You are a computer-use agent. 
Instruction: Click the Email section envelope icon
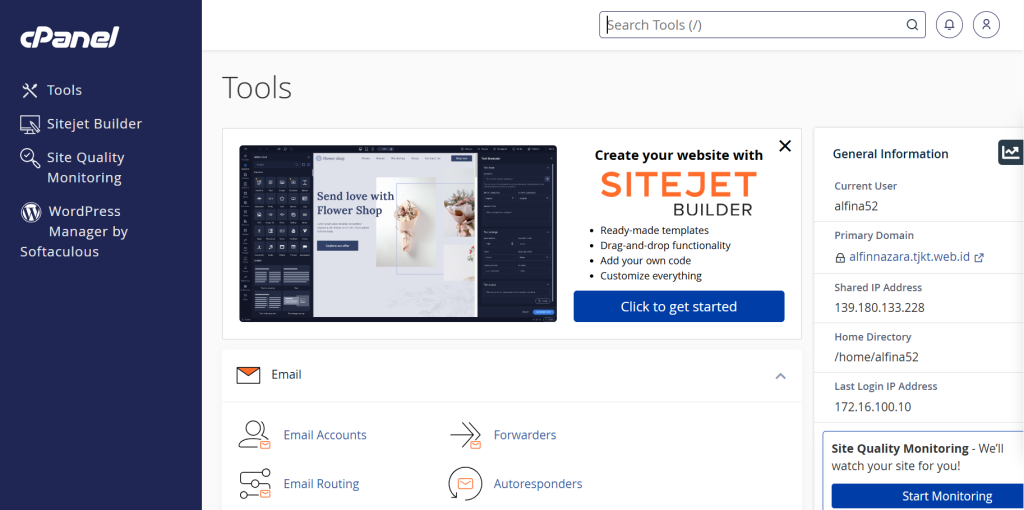coord(248,375)
